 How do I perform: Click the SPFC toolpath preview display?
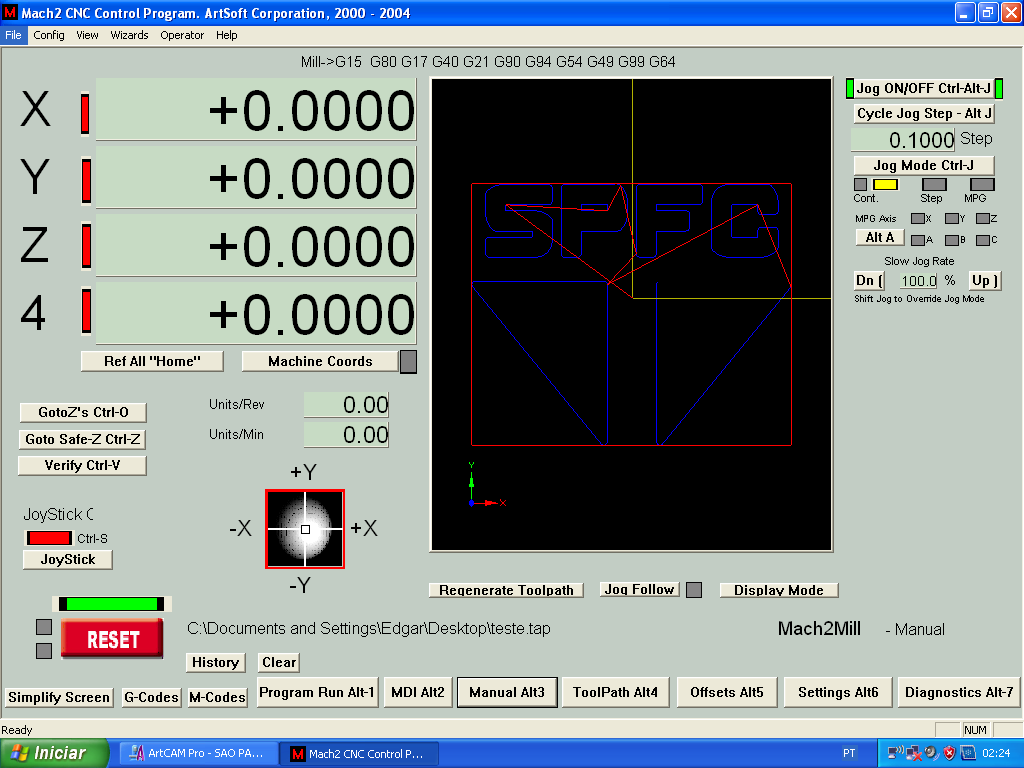tap(631, 315)
